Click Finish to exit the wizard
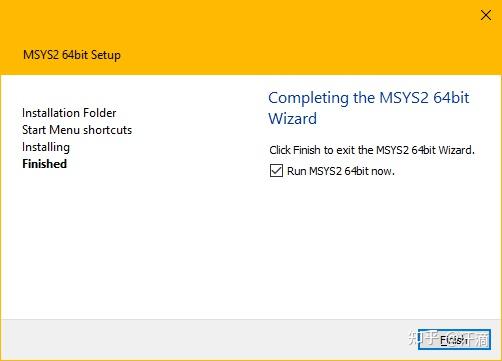 (x=454, y=340)
